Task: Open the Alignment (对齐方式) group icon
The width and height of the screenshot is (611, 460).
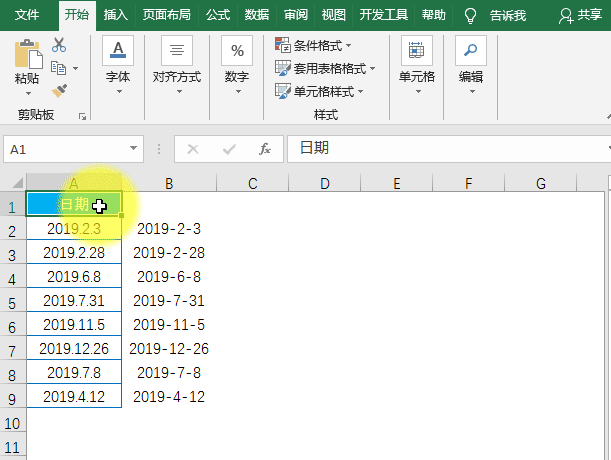Action: pos(177,50)
